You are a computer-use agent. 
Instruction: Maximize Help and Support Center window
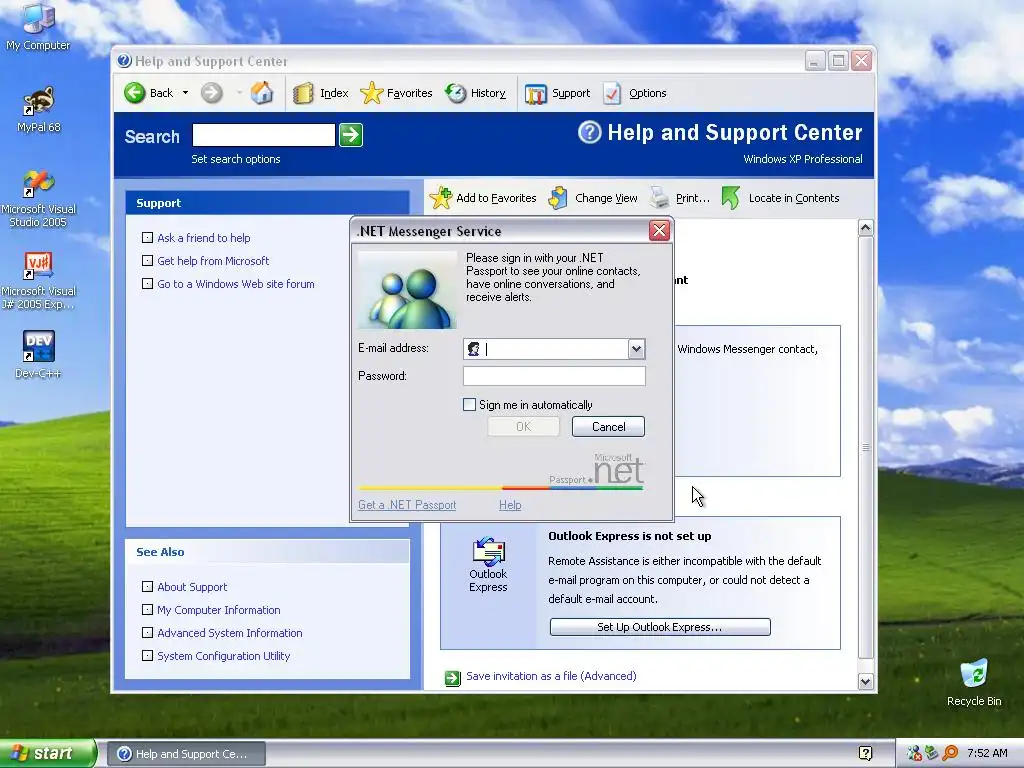tap(838, 61)
